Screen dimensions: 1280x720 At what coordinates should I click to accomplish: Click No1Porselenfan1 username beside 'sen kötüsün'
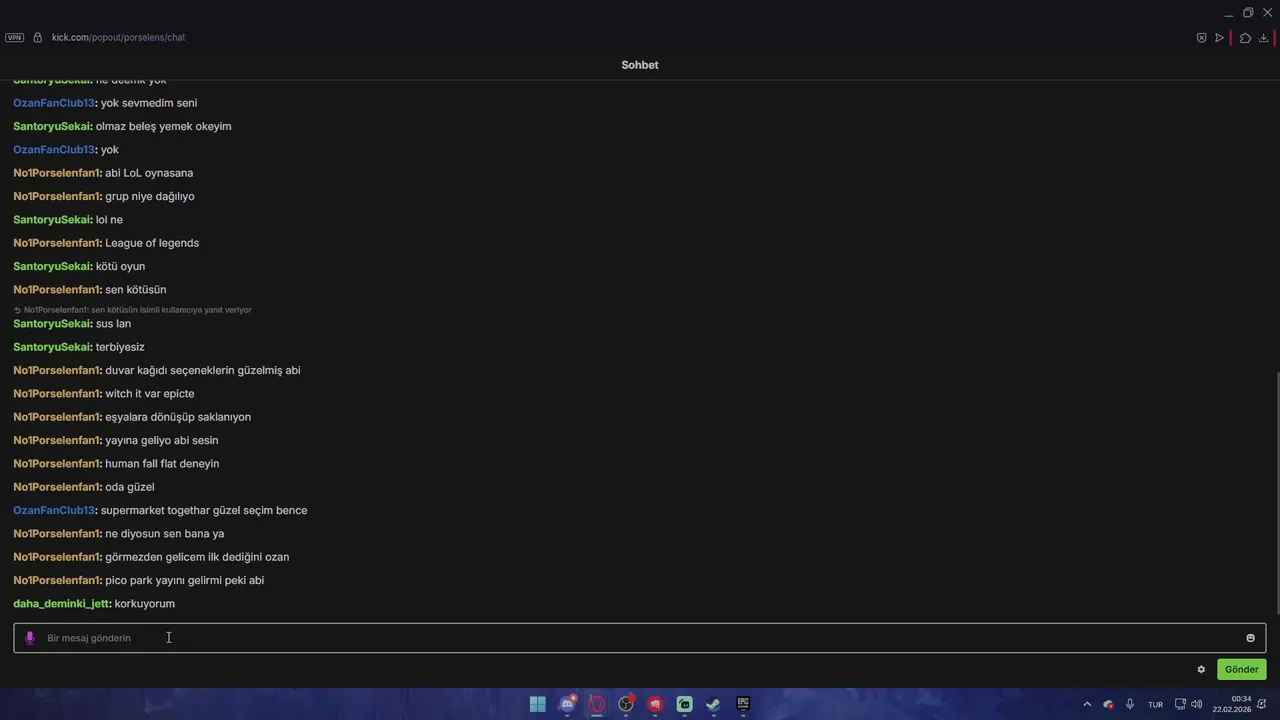click(x=57, y=289)
